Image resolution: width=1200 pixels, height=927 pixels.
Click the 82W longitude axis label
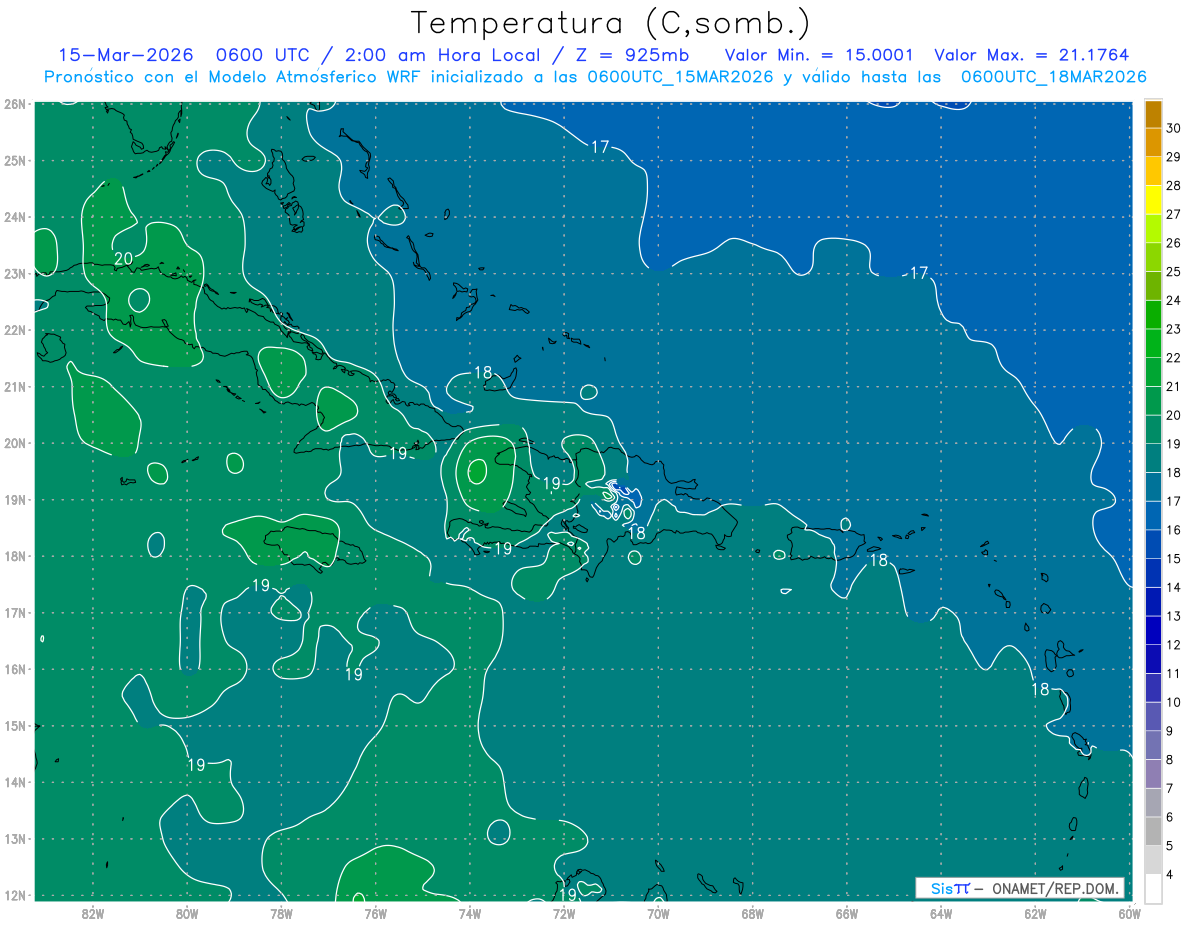[x=93, y=913]
